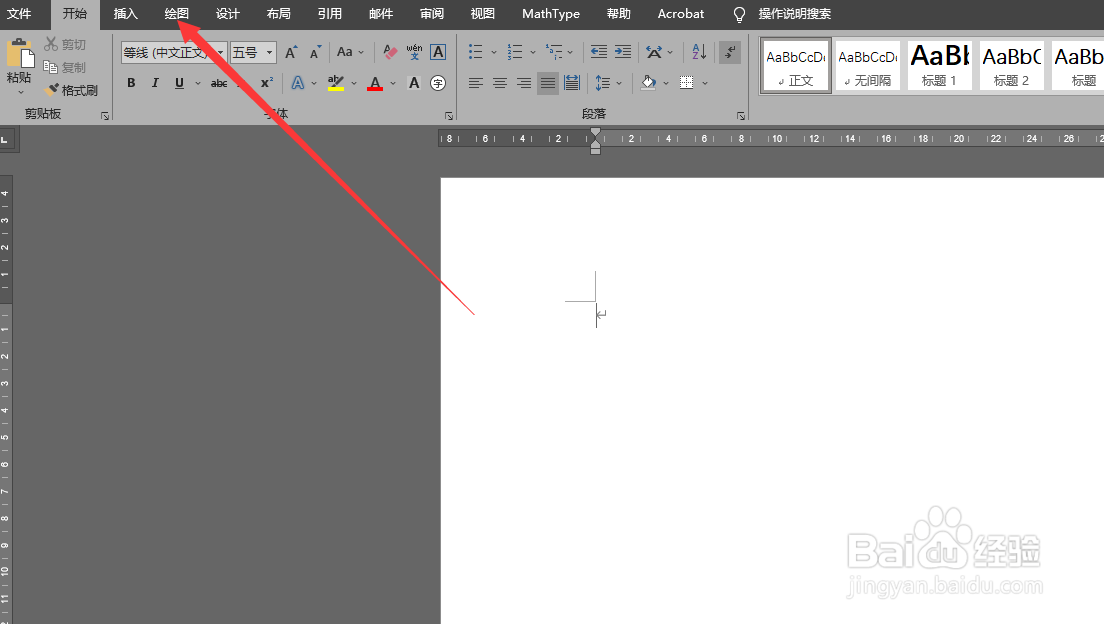Click the borders icon
Viewport: 1104px width, 624px height.
click(x=686, y=83)
